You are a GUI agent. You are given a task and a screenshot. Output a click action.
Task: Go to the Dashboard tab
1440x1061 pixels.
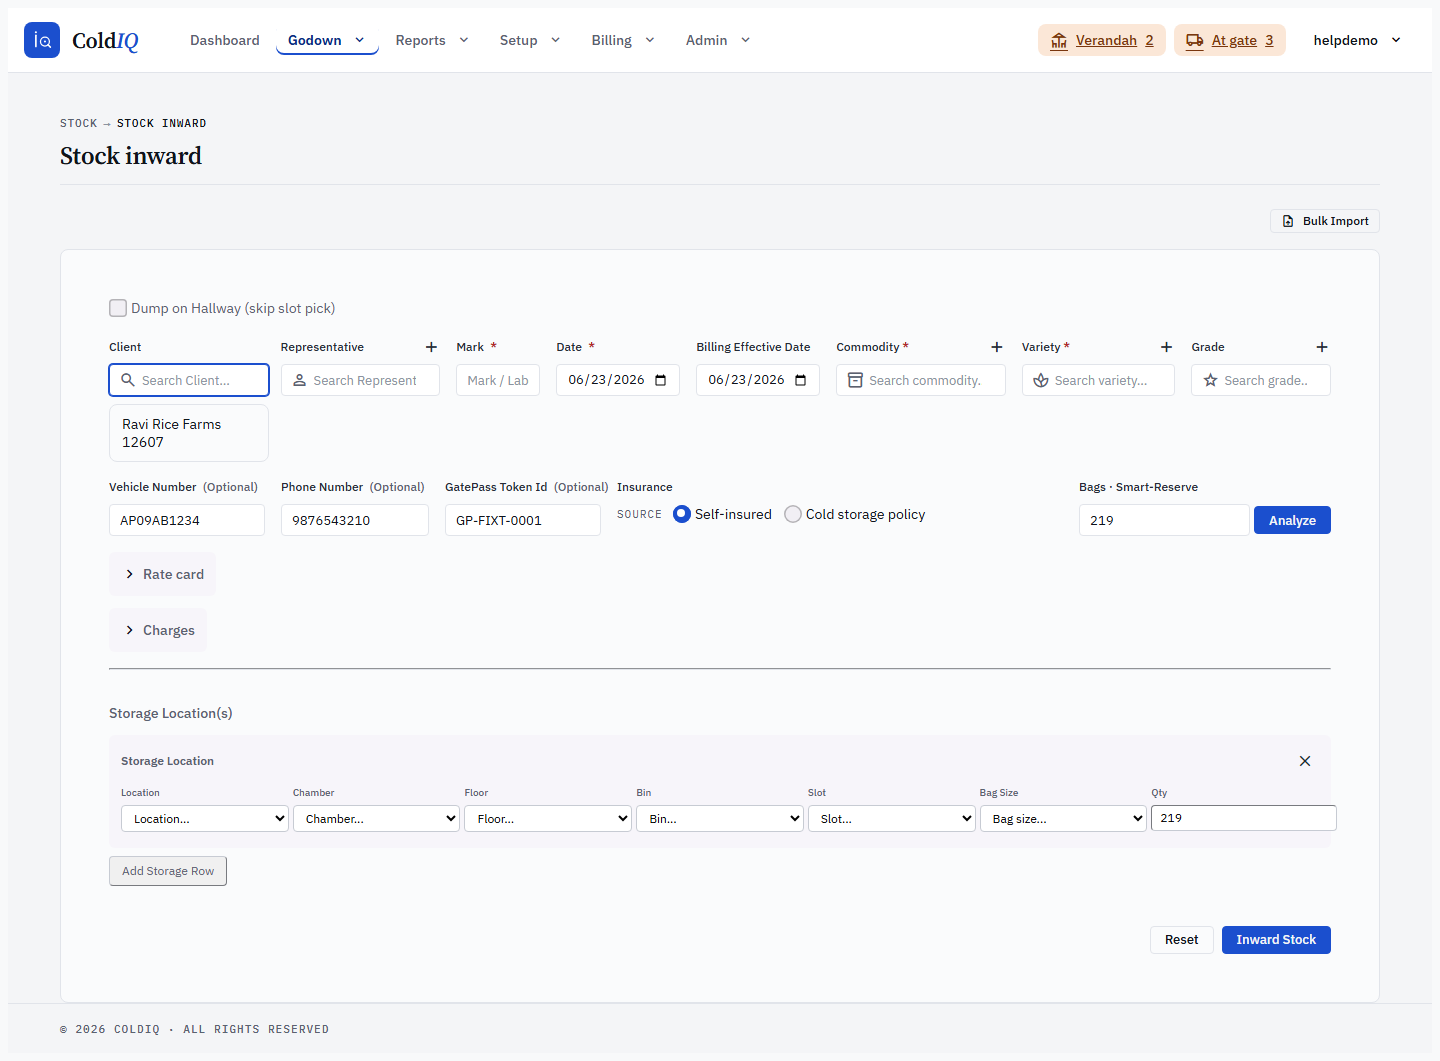pos(225,40)
